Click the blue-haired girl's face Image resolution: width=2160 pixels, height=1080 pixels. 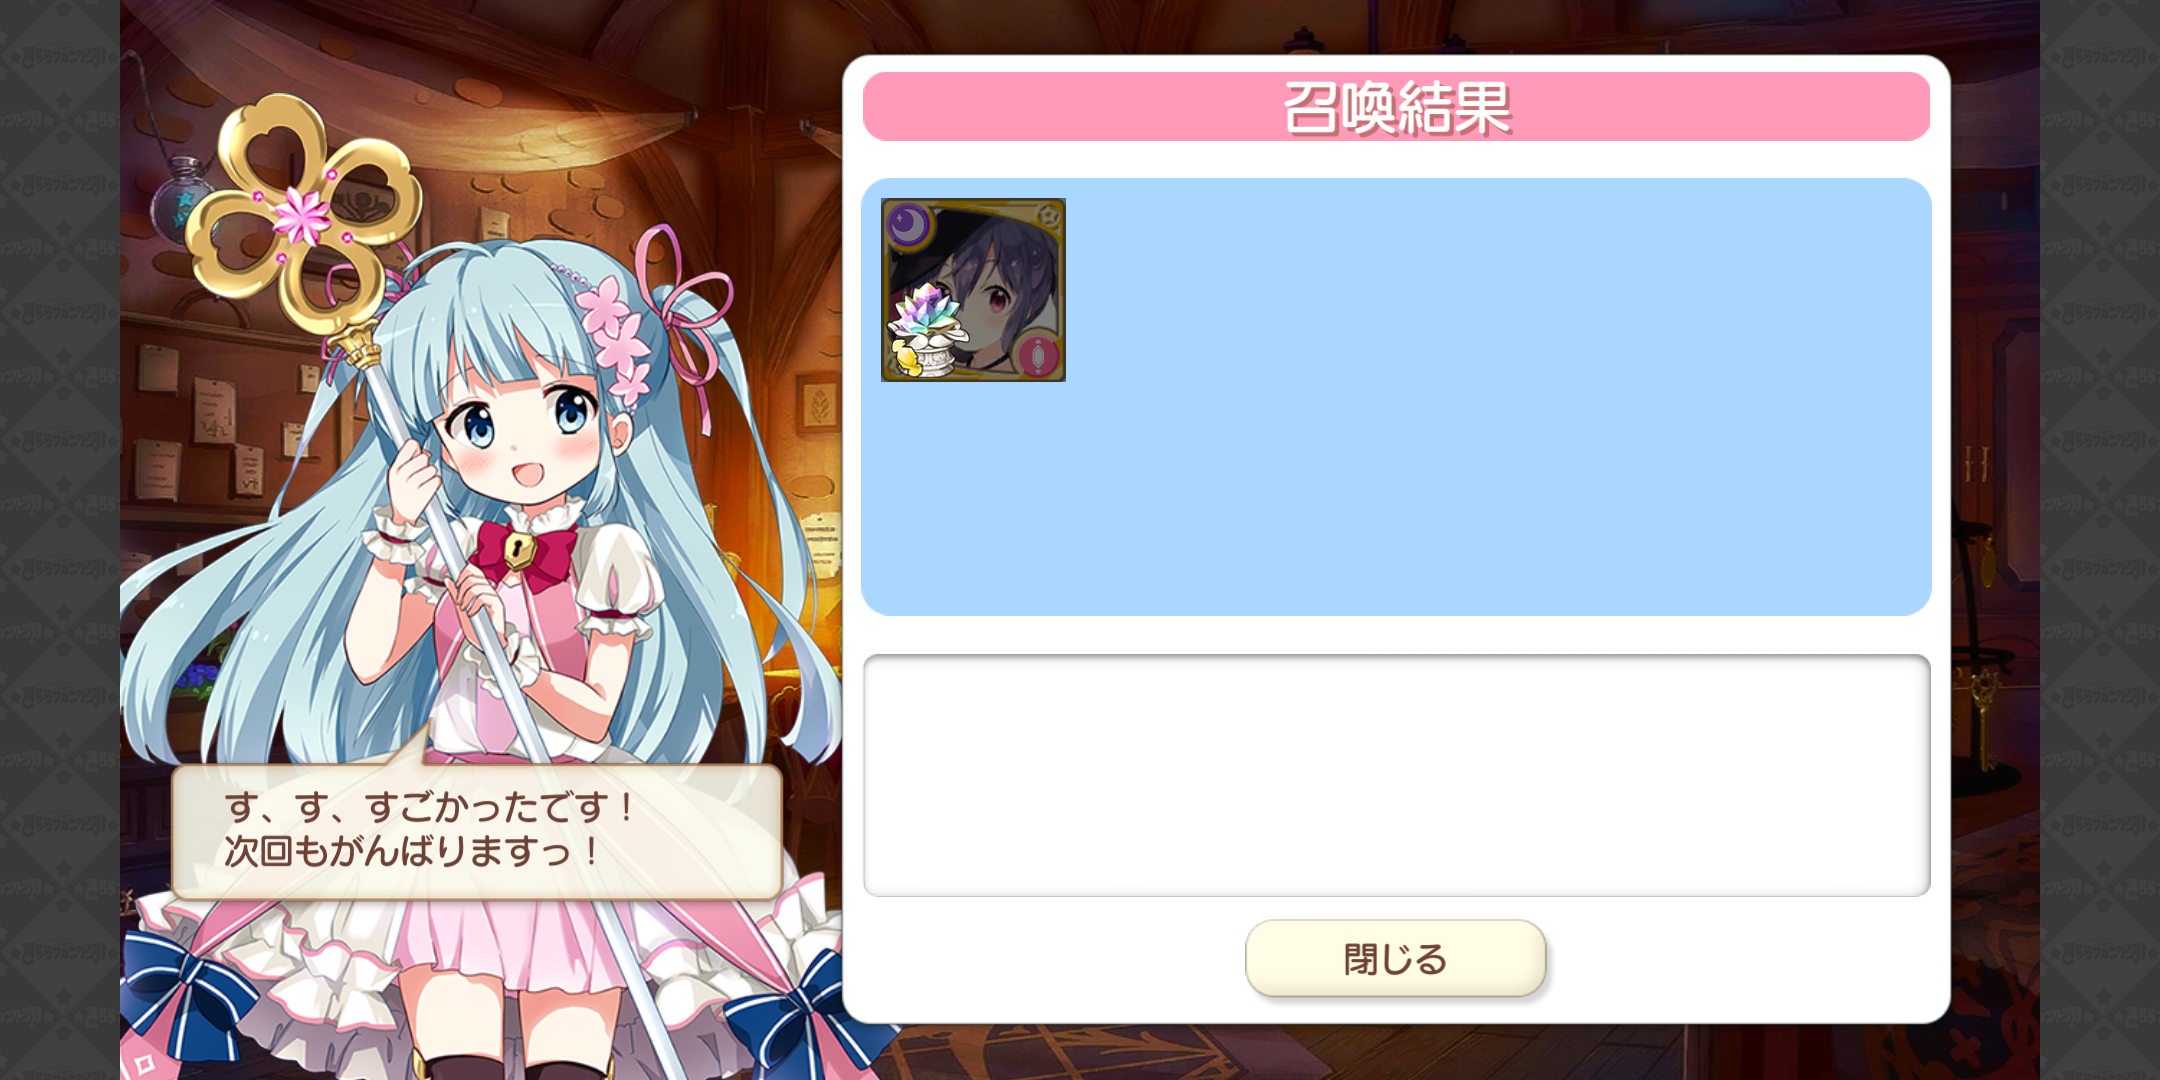click(x=520, y=430)
